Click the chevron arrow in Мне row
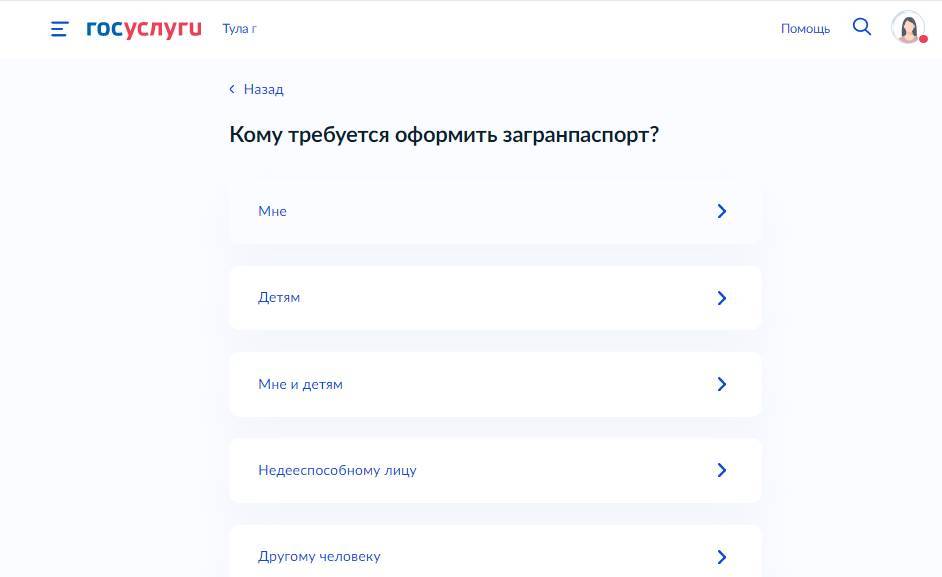 (x=721, y=211)
